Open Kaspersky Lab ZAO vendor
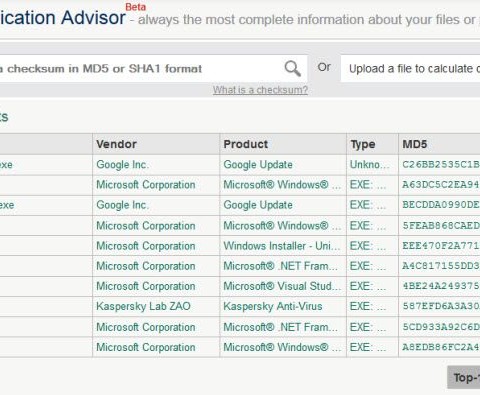The width and height of the screenshot is (480, 395). [x=143, y=306]
